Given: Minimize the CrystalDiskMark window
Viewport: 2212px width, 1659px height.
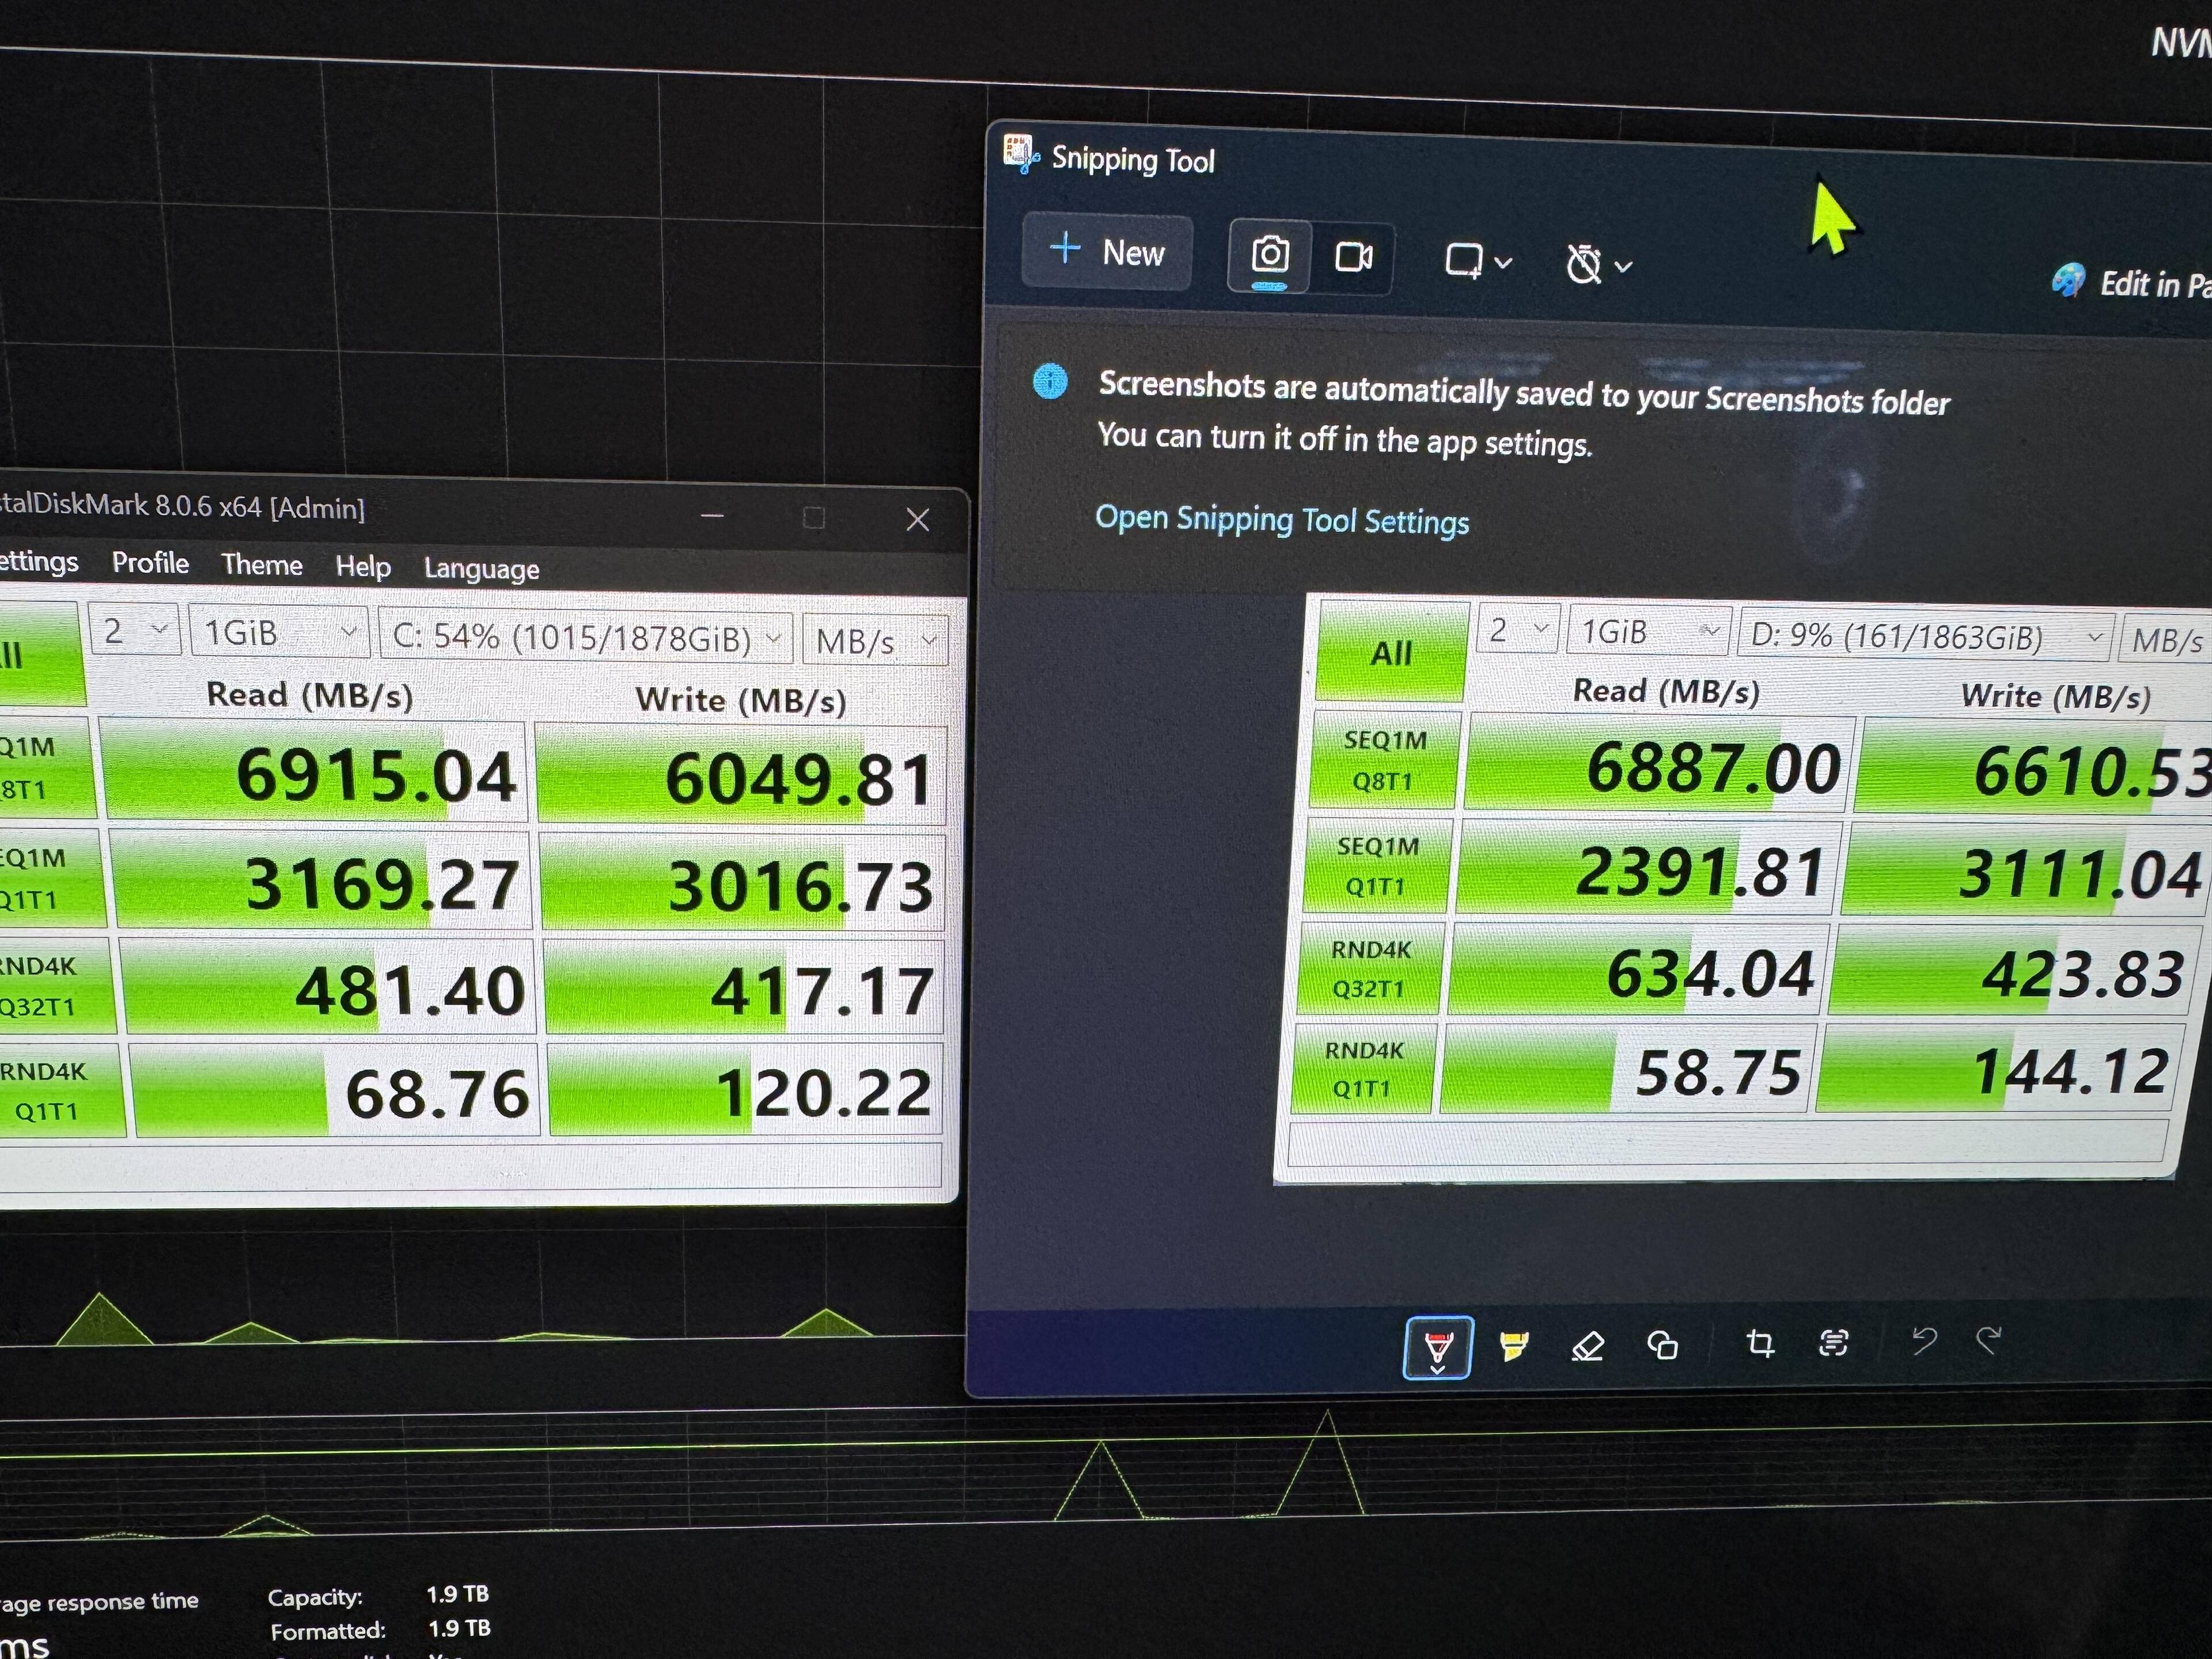Looking at the screenshot, I should (x=712, y=516).
